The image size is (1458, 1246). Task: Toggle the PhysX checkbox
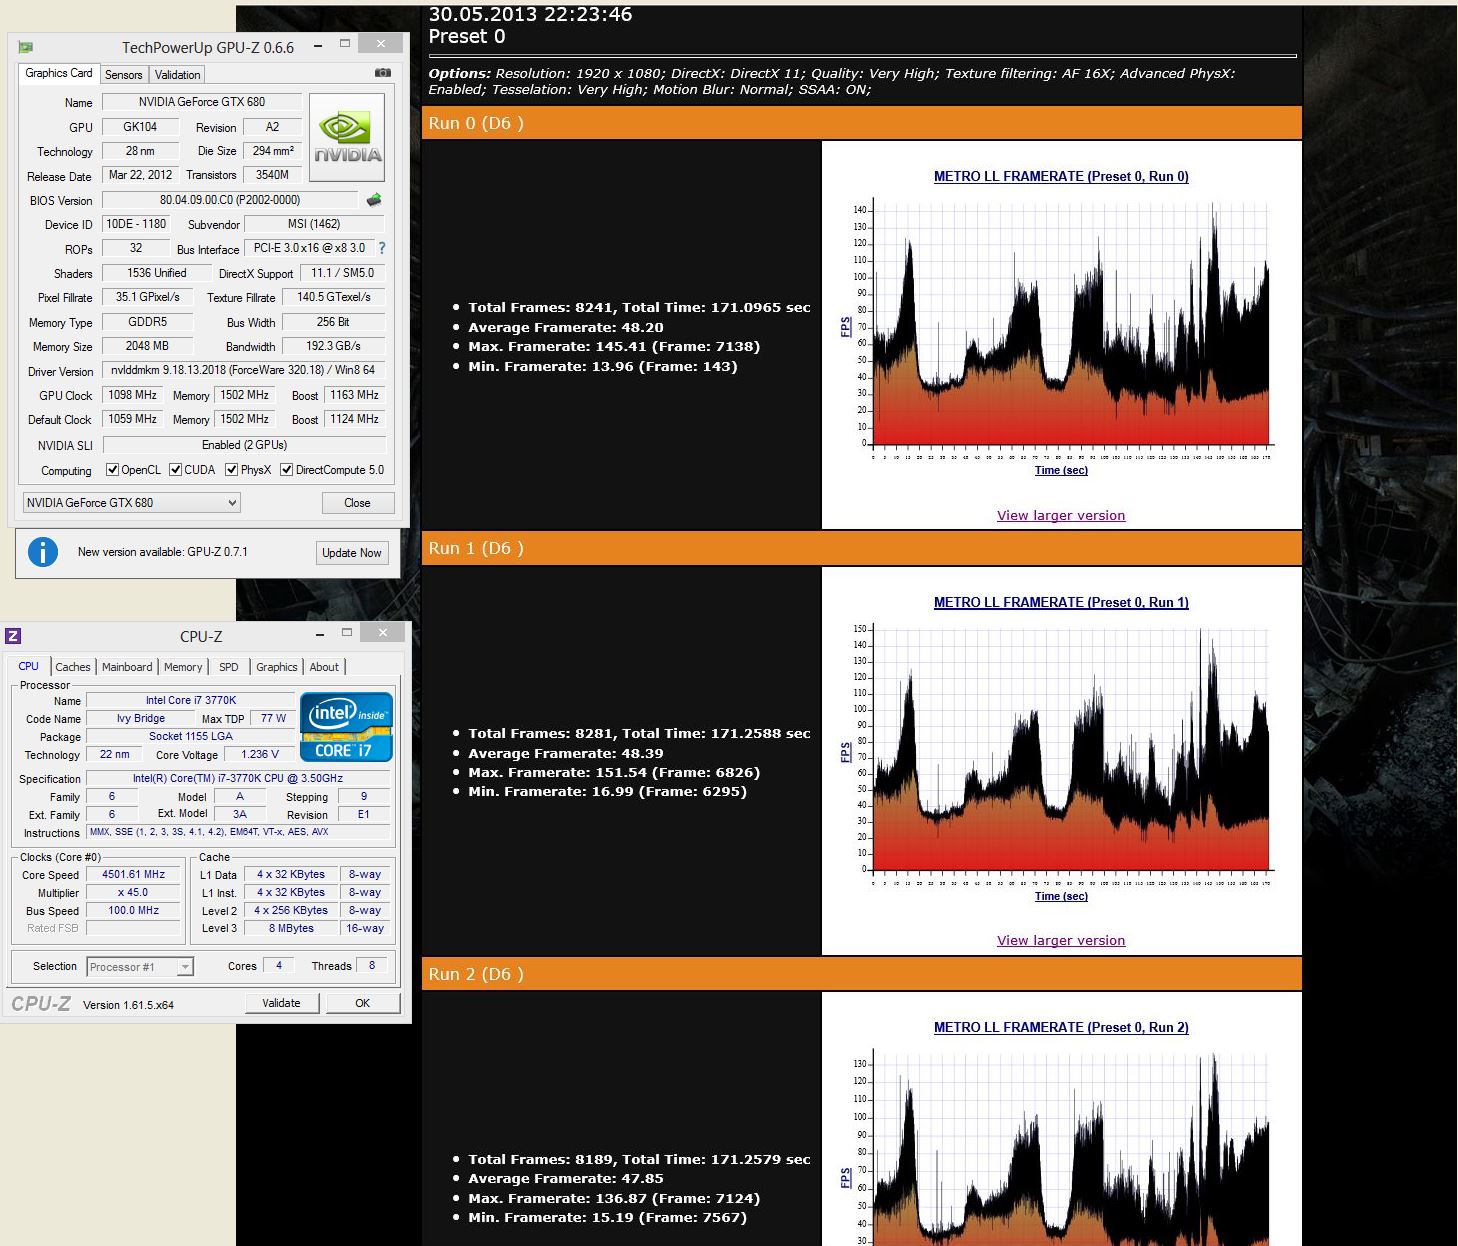click(x=232, y=470)
